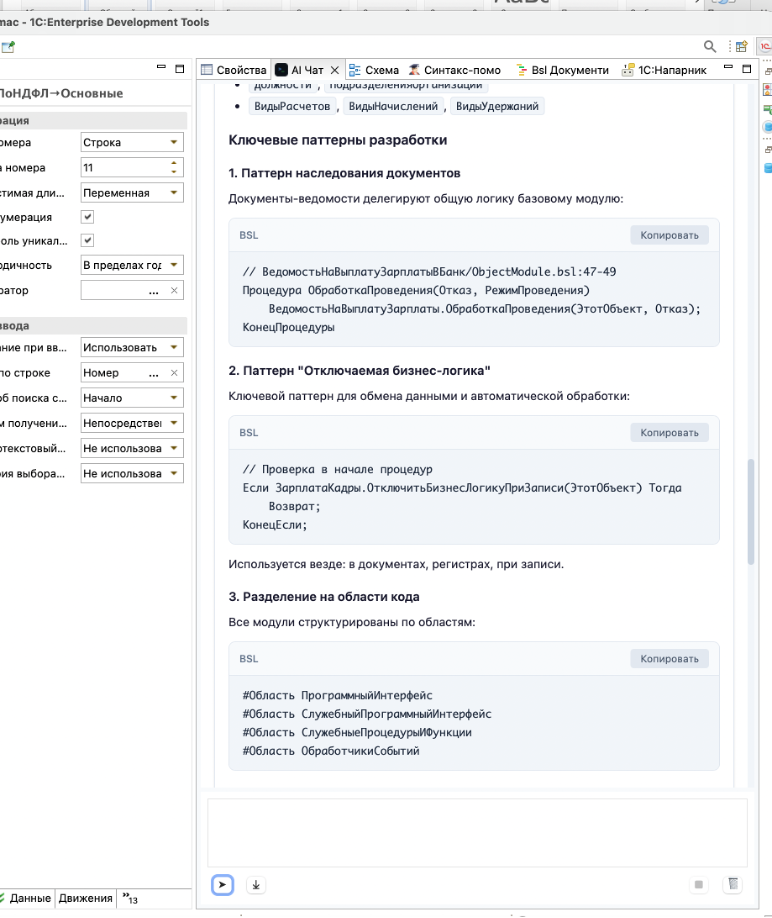Send the chat message with arrow button
Screen dimensions: 772x918
point(223,885)
